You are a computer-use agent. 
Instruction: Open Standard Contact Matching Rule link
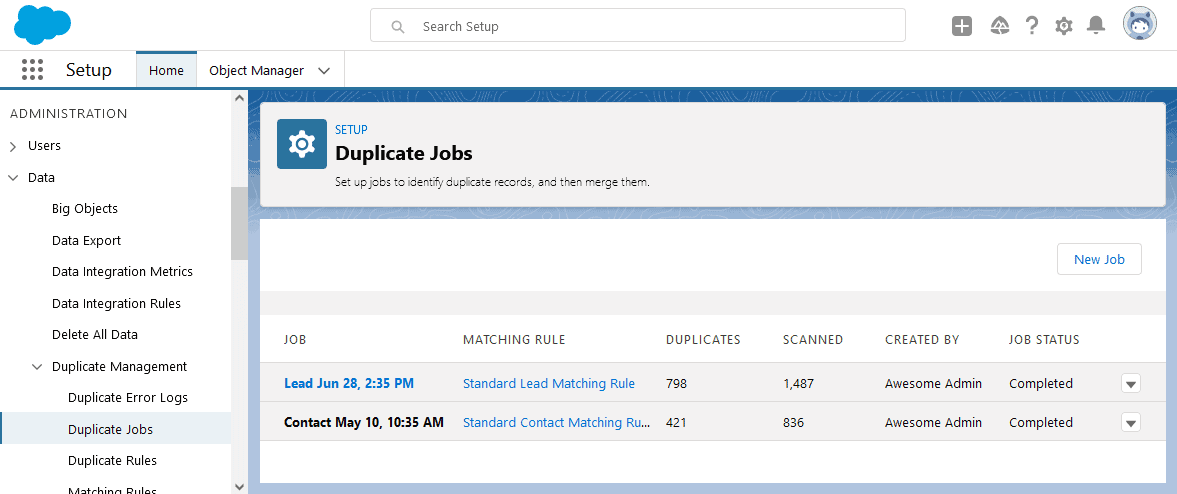coord(556,422)
